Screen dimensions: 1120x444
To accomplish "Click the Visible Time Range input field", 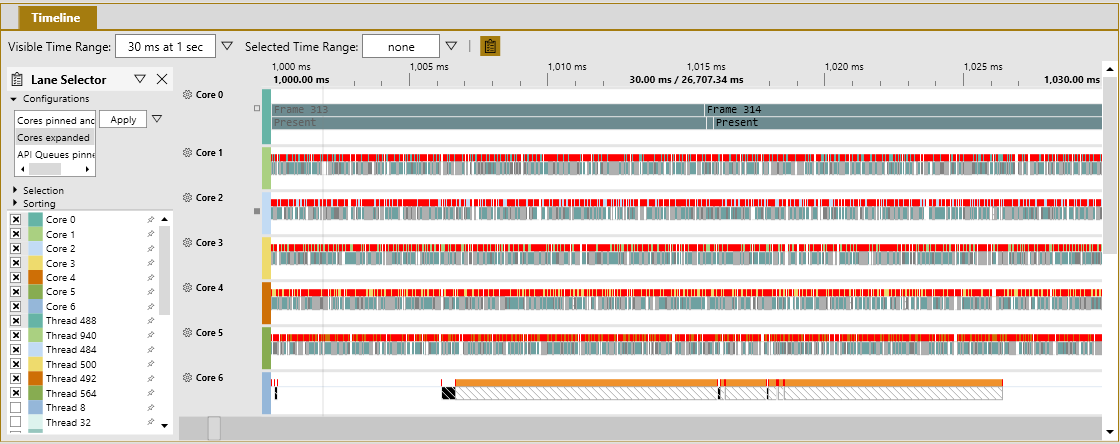I will point(165,47).
